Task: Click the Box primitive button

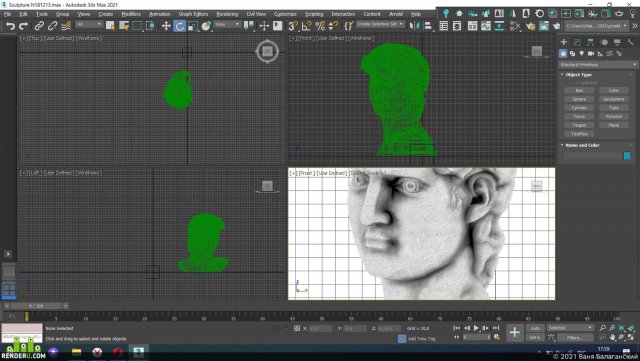Action: click(579, 90)
